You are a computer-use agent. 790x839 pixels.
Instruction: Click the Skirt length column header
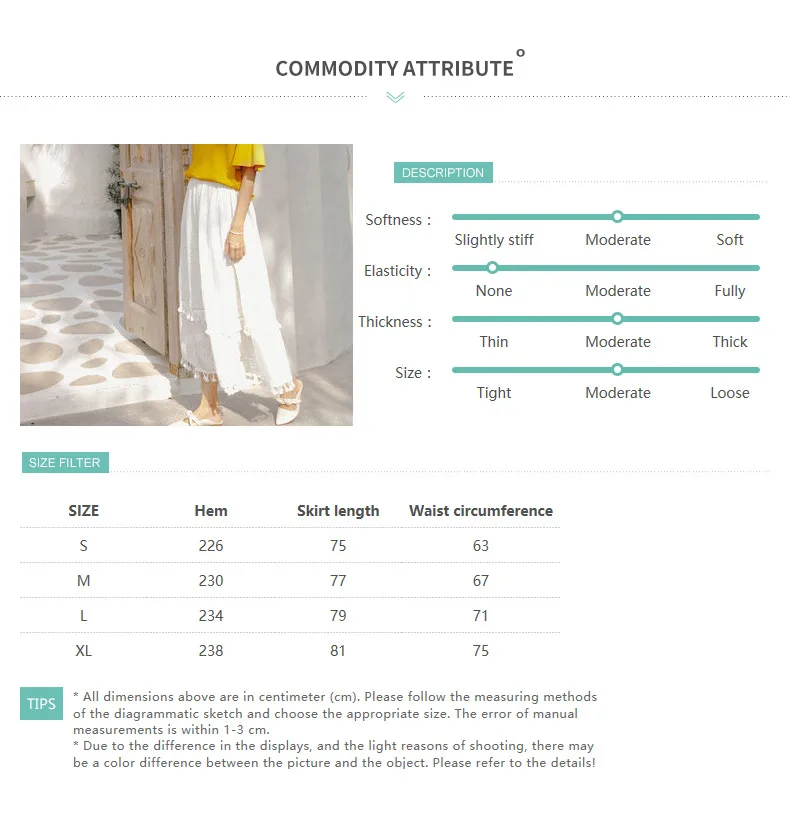338,511
